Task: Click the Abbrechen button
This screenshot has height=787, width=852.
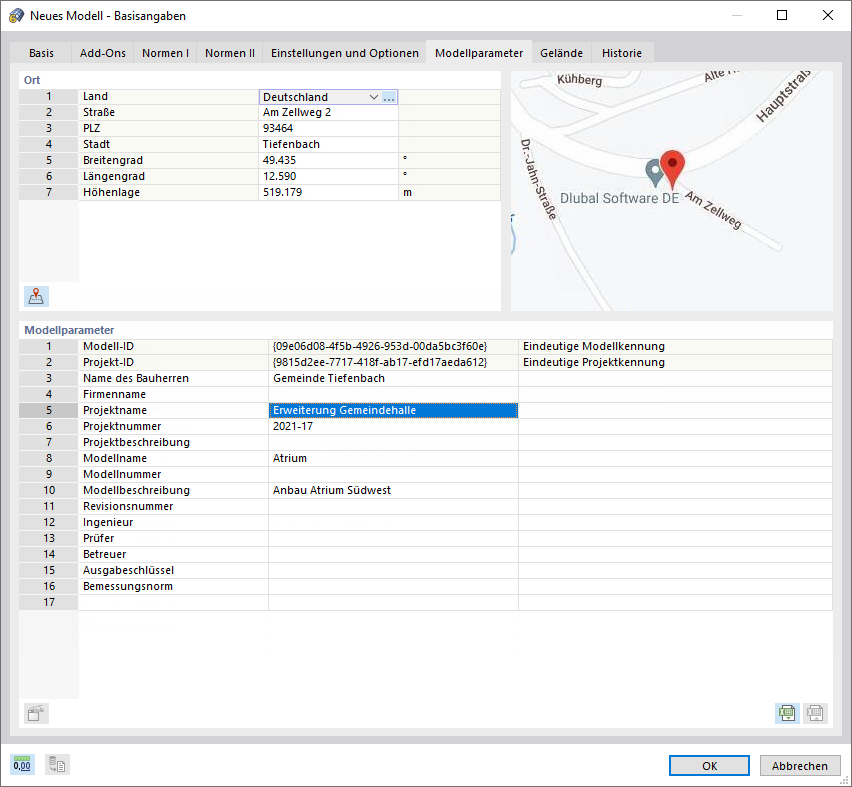Action: [800, 765]
